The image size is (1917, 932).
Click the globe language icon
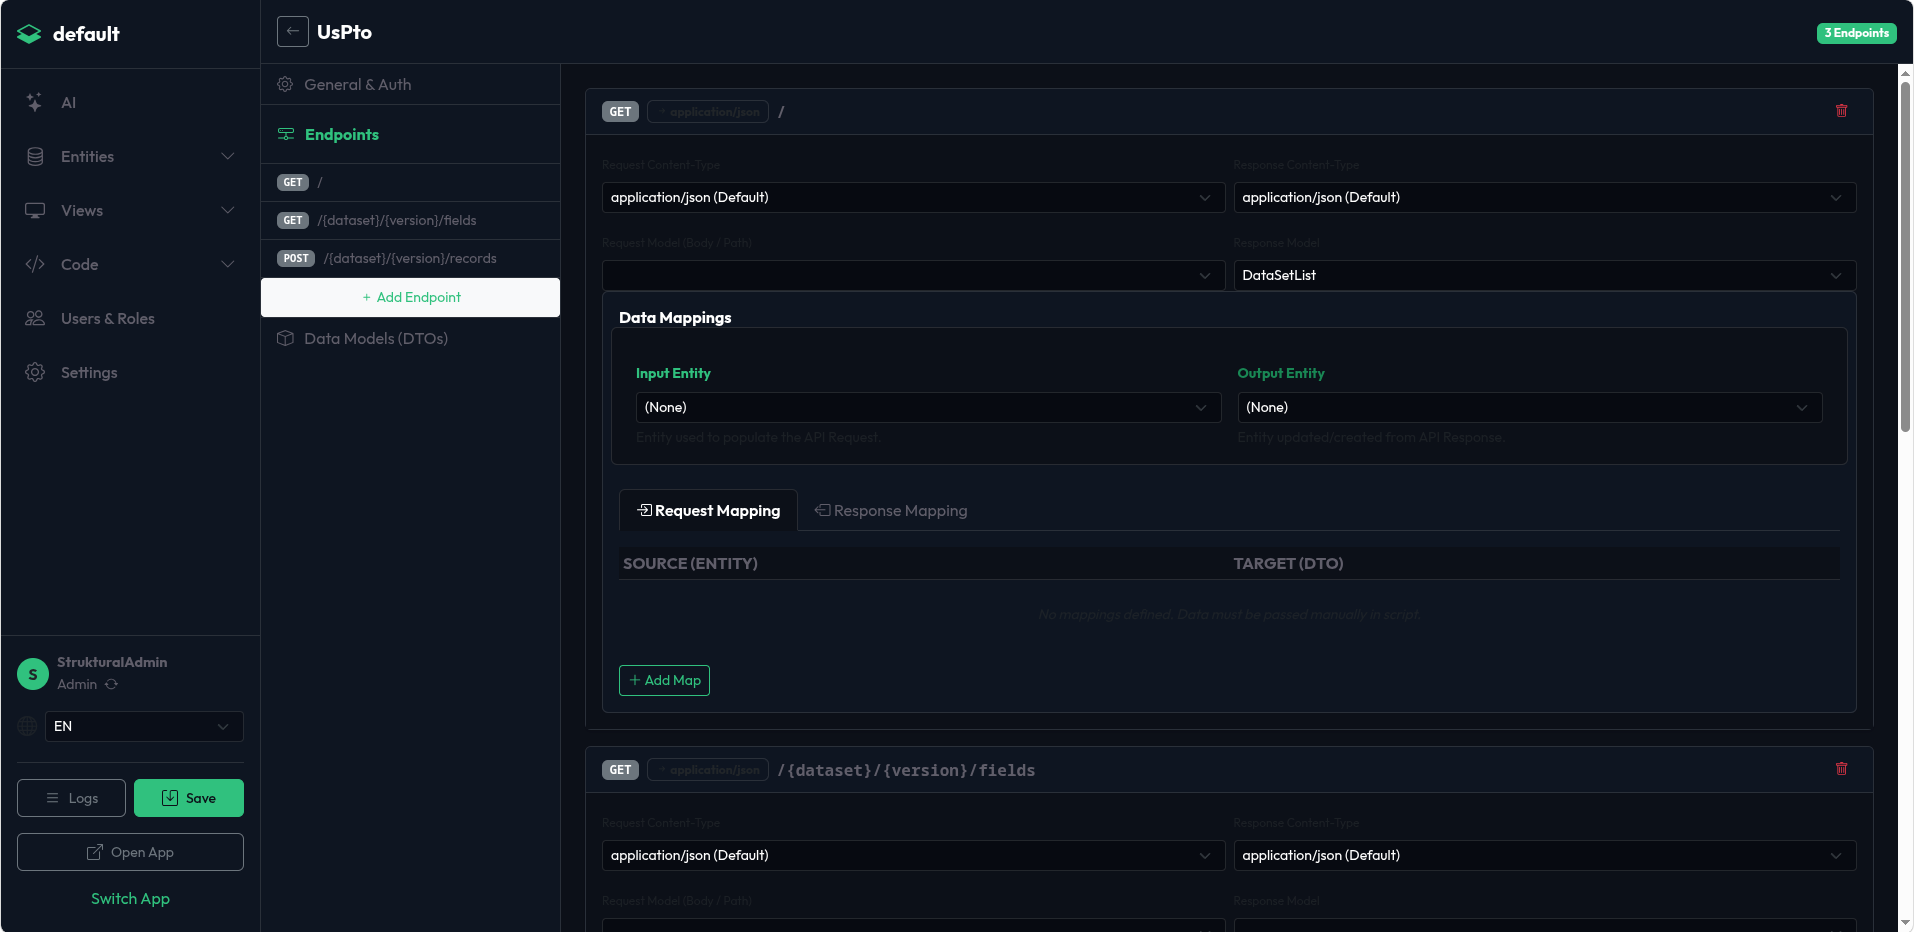pyautogui.click(x=28, y=726)
